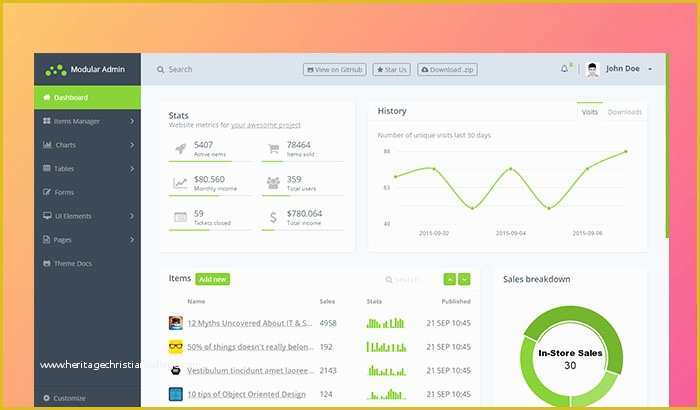This screenshot has width=700, height=410.
Task: Click the Items search magnifier icon
Action: 389,280
